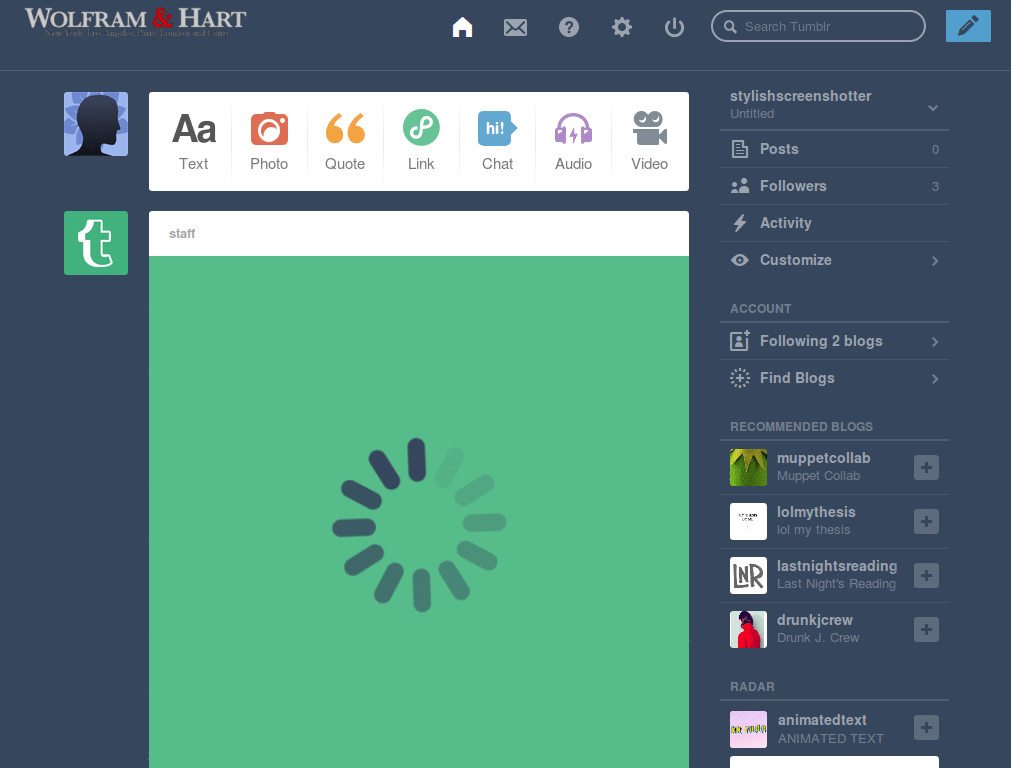
Task: Open the Home dashboard icon
Action: point(462,27)
